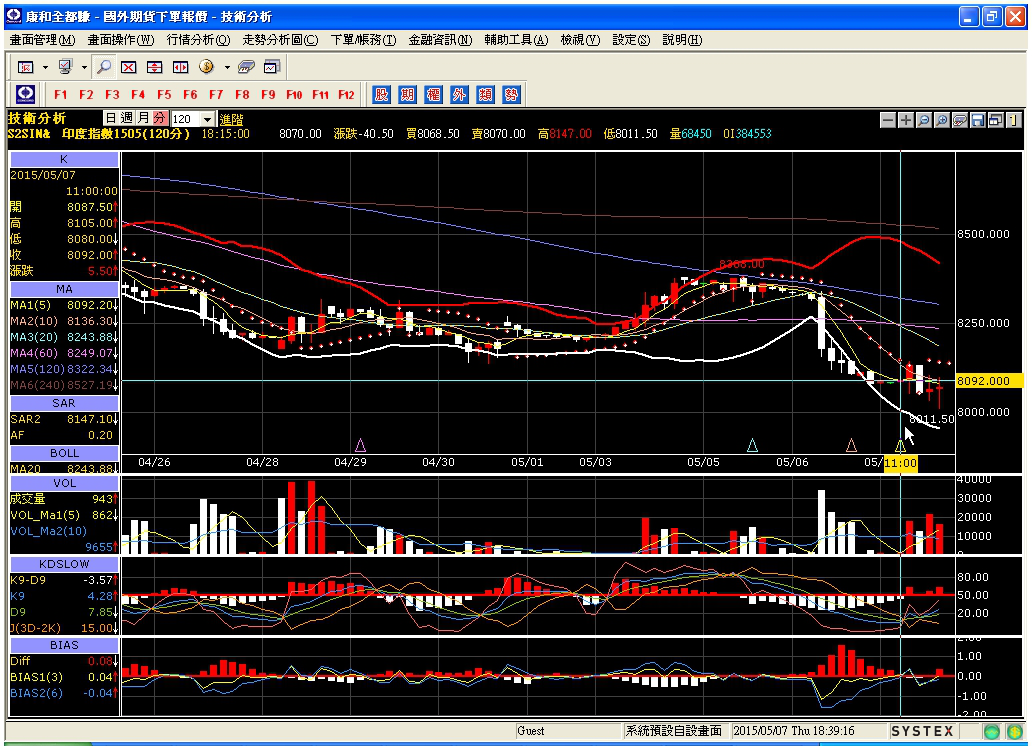1032x746 pixels.
Task: Click the cascade windows icon on chart
Action: (x=996, y=120)
